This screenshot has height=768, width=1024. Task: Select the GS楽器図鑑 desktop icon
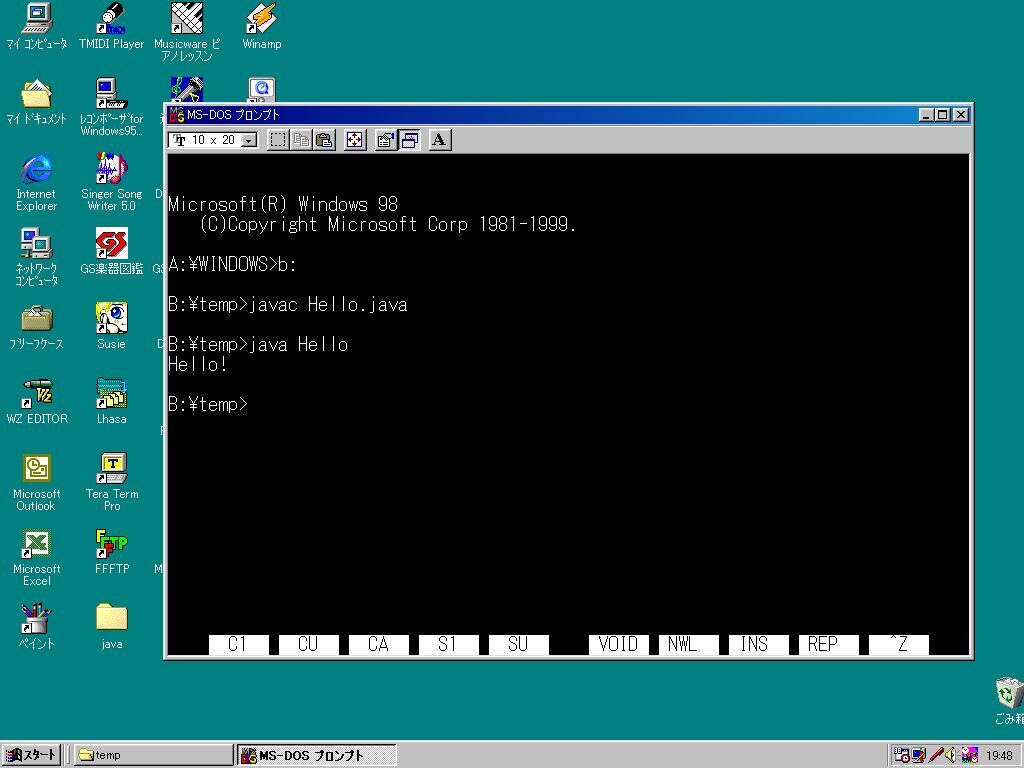112,251
